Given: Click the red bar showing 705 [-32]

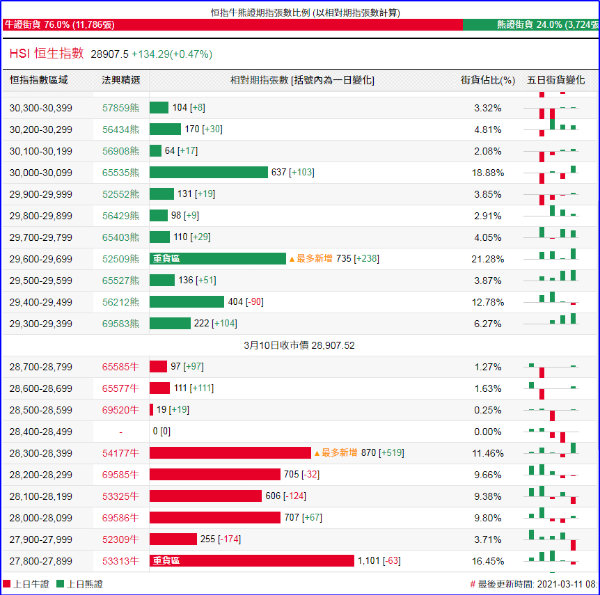Looking at the screenshot, I should click(x=215, y=474).
